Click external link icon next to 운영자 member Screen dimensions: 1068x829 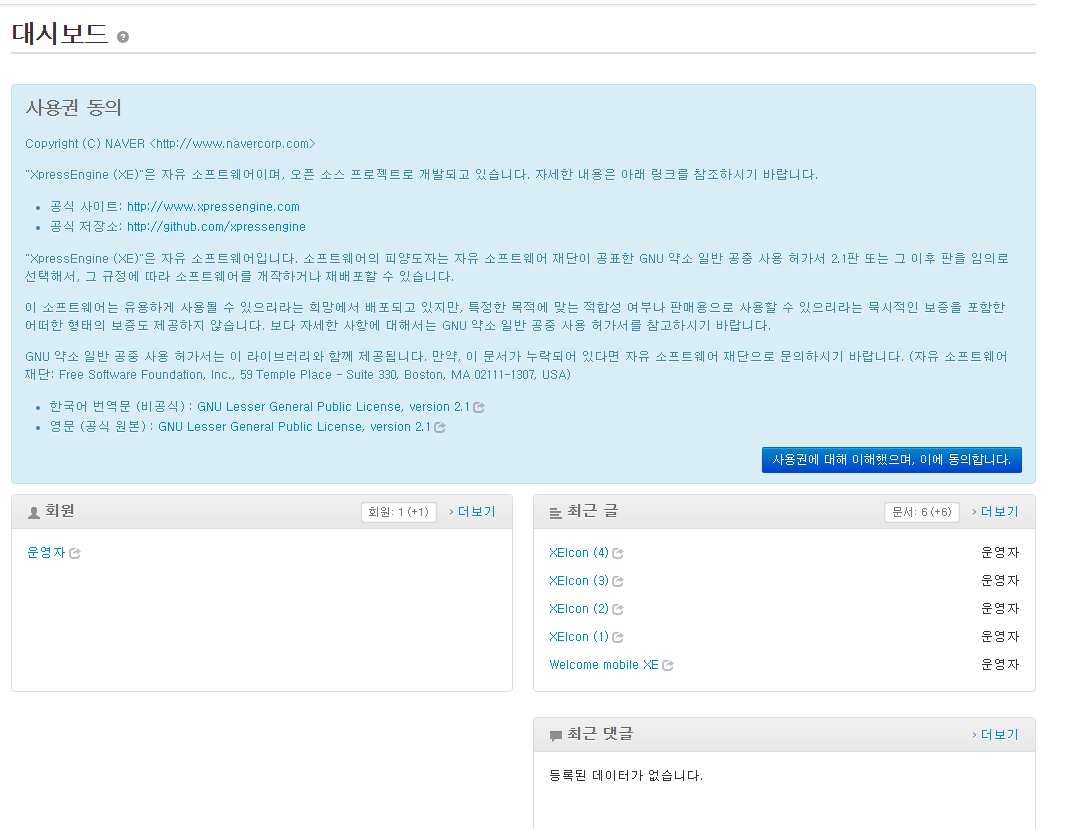[x=75, y=553]
